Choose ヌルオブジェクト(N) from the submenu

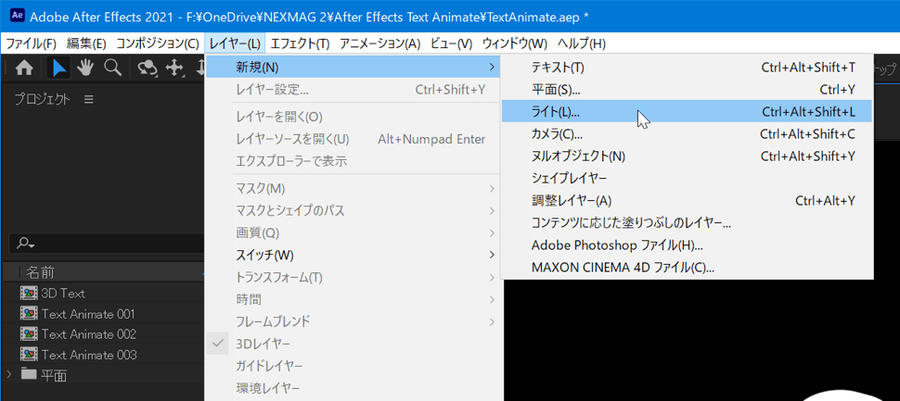click(687, 156)
